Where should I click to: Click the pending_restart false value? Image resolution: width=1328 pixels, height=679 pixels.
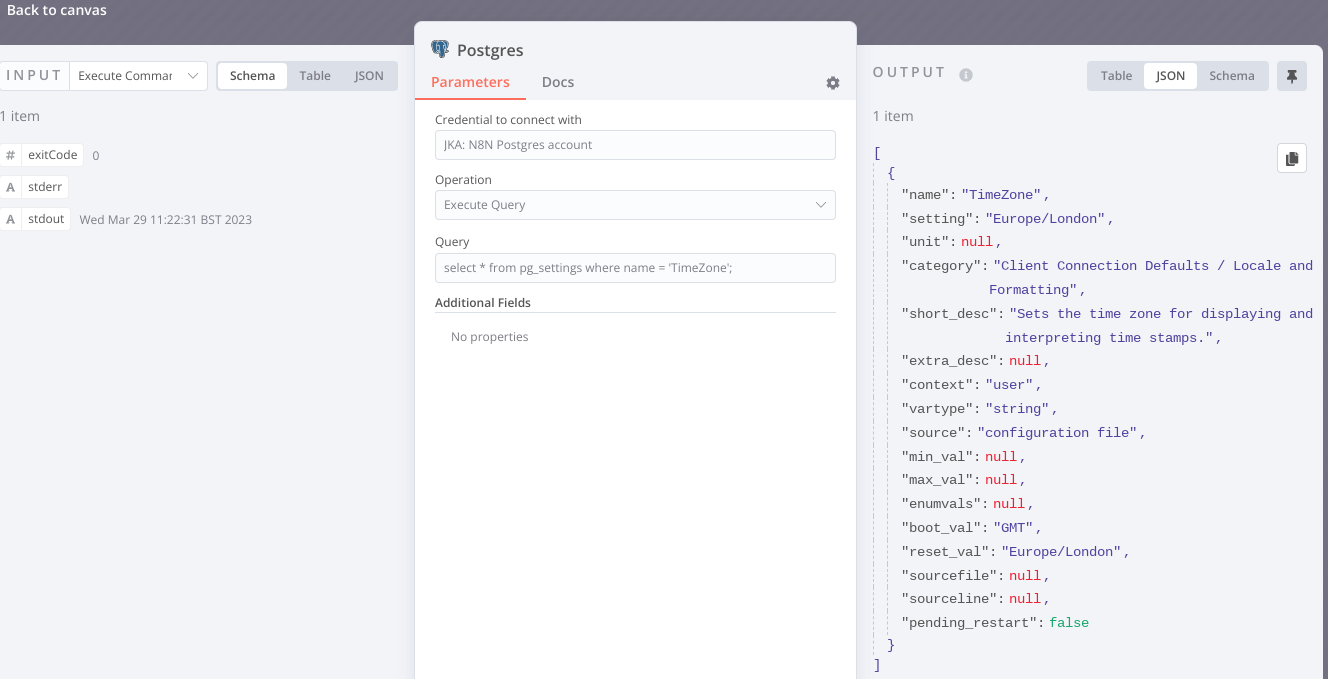(x=1069, y=623)
